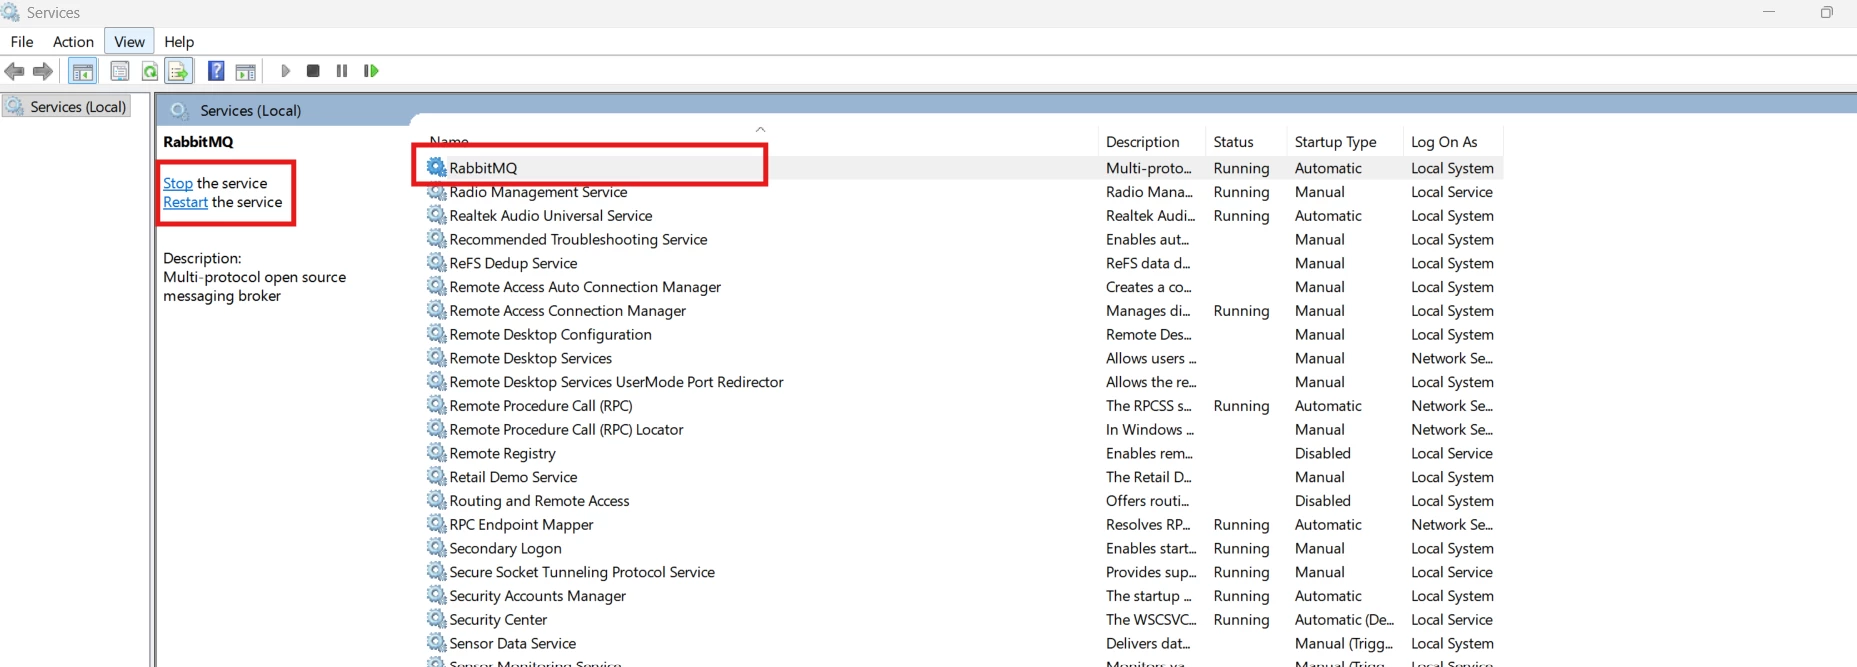Restore down the Services window
The width and height of the screenshot is (1857, 667).
(x=1826, y=12)
